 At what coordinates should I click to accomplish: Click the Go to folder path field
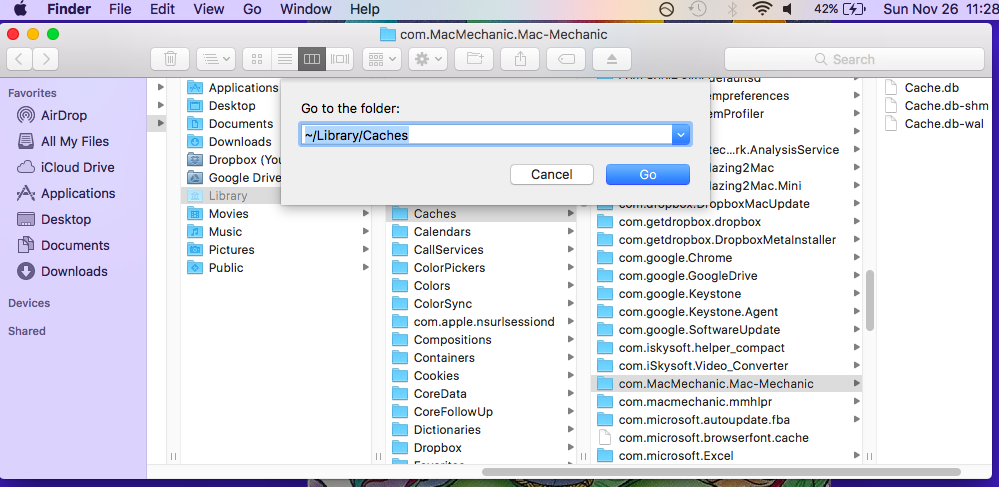pos(485,135)
